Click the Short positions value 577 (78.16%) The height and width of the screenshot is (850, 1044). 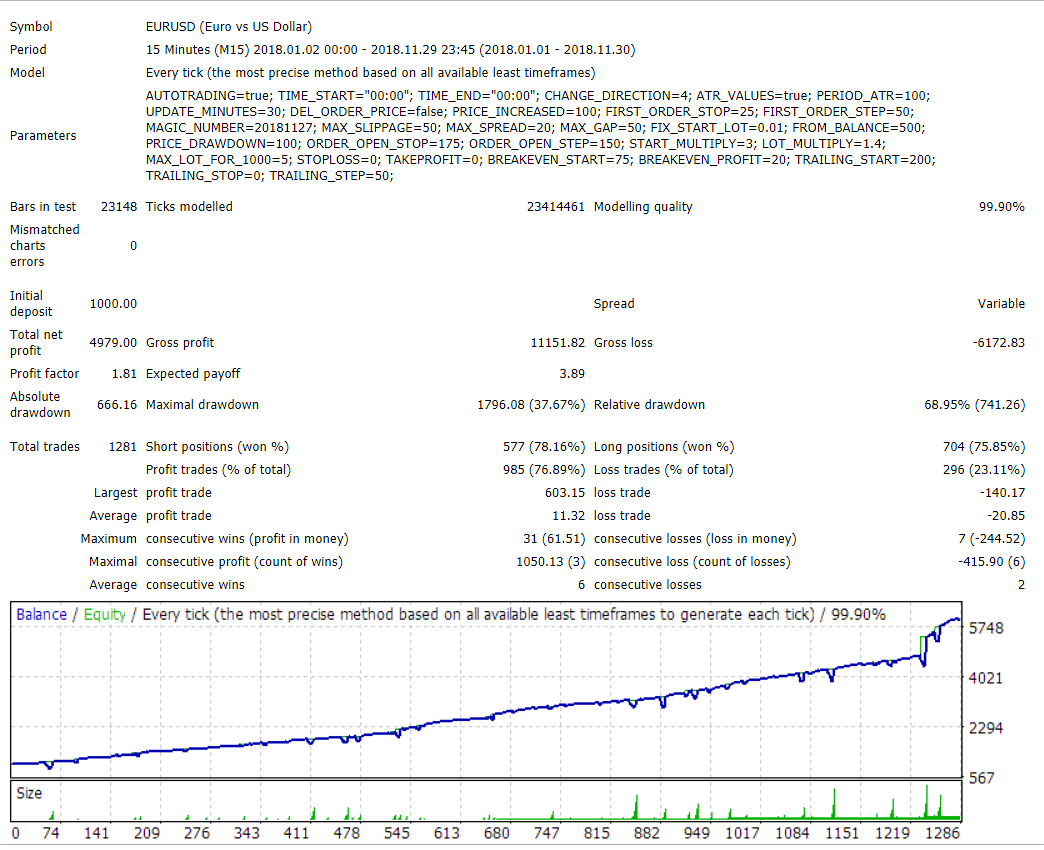543,447
